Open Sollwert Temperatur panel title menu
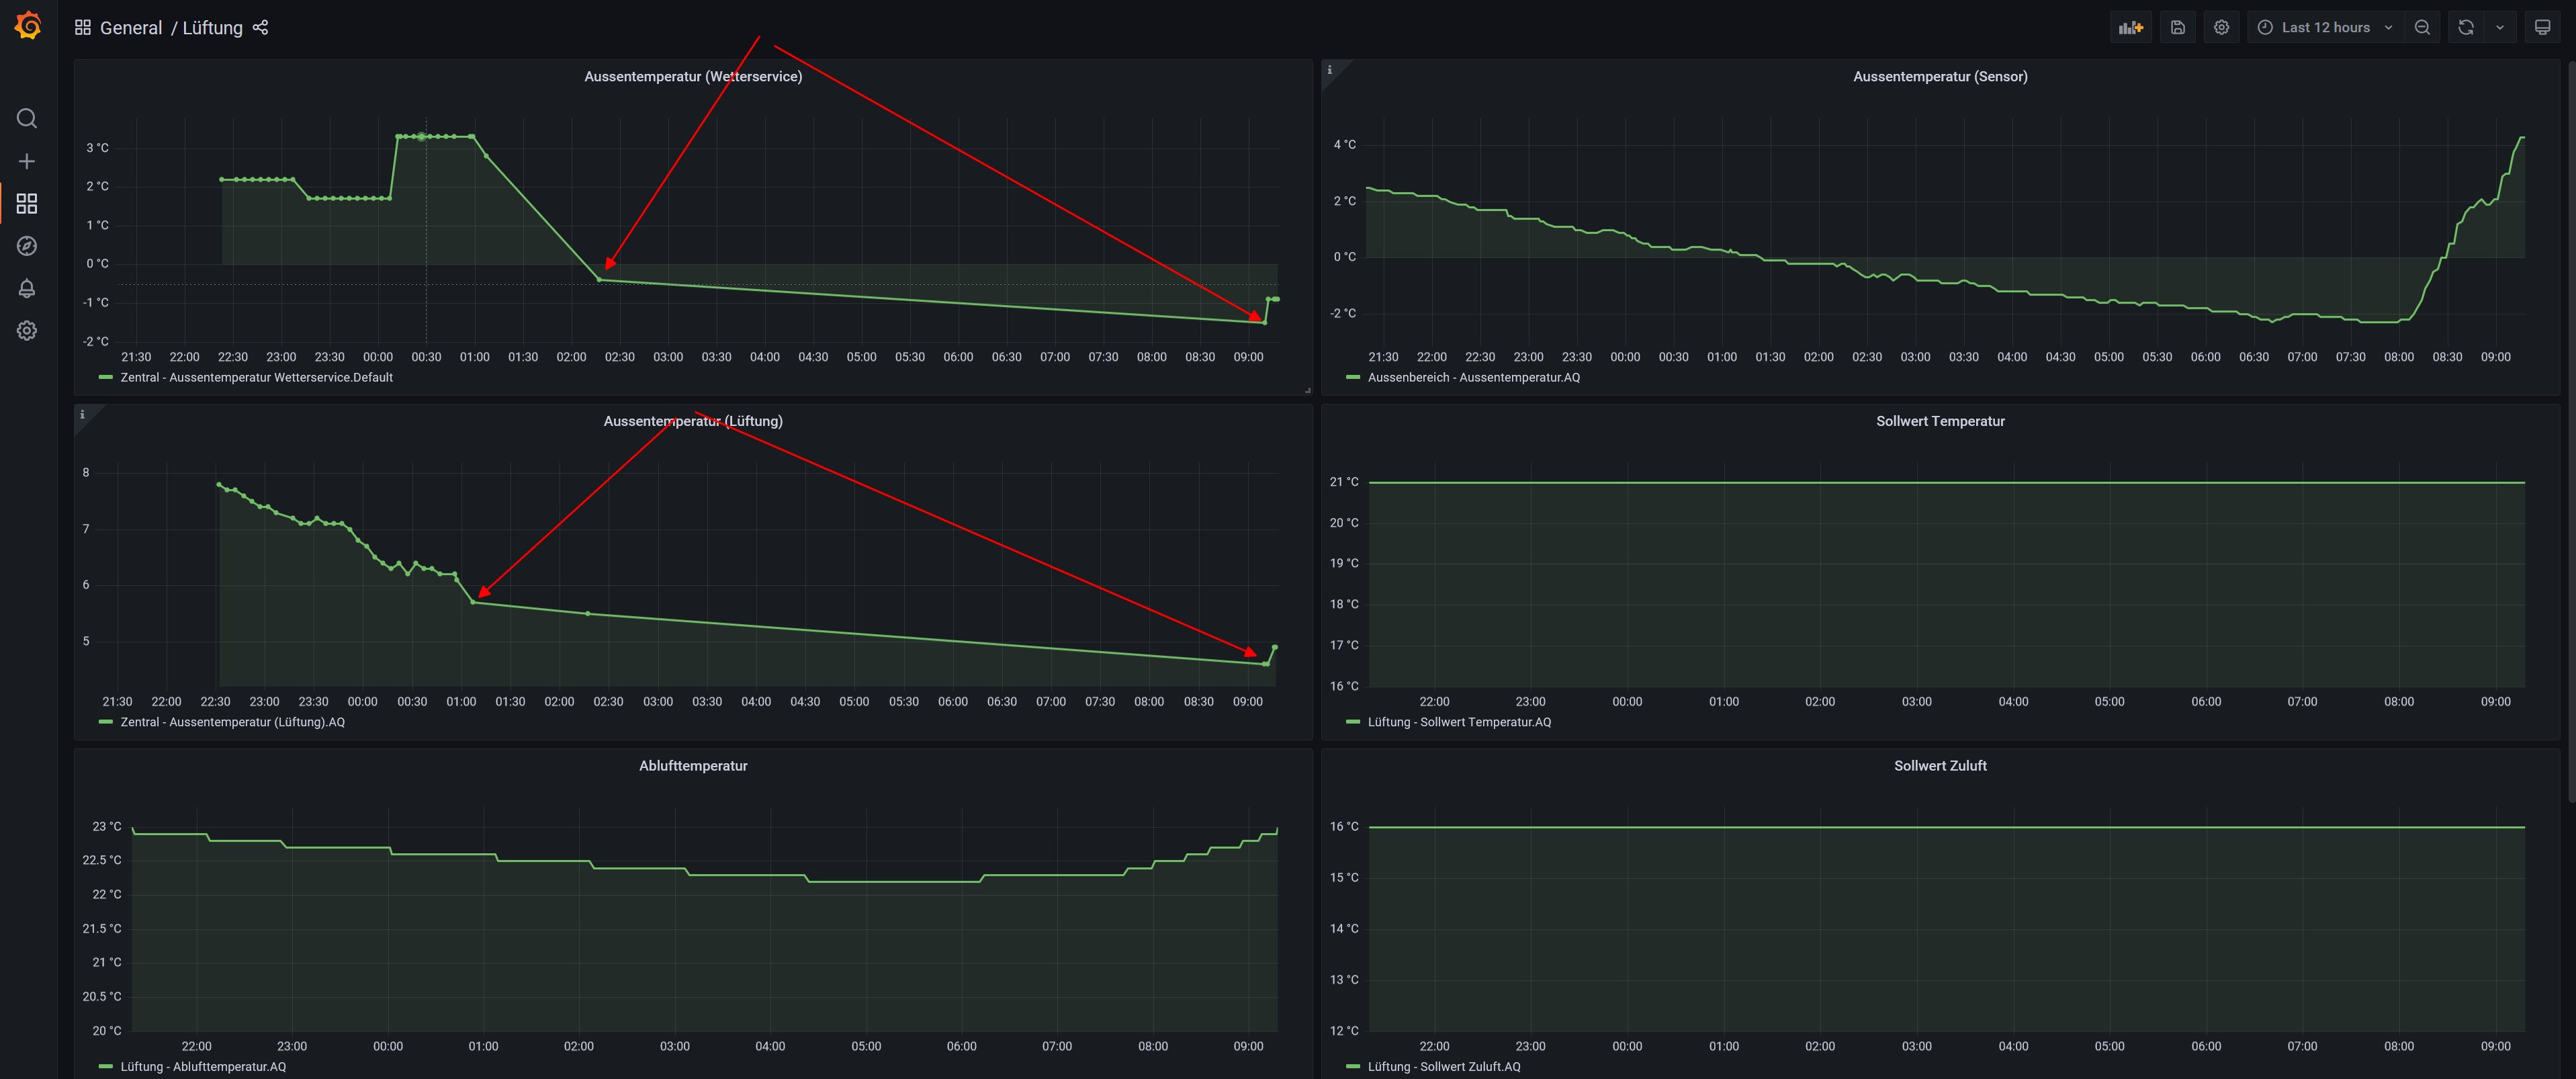 tap(1940, 421)
